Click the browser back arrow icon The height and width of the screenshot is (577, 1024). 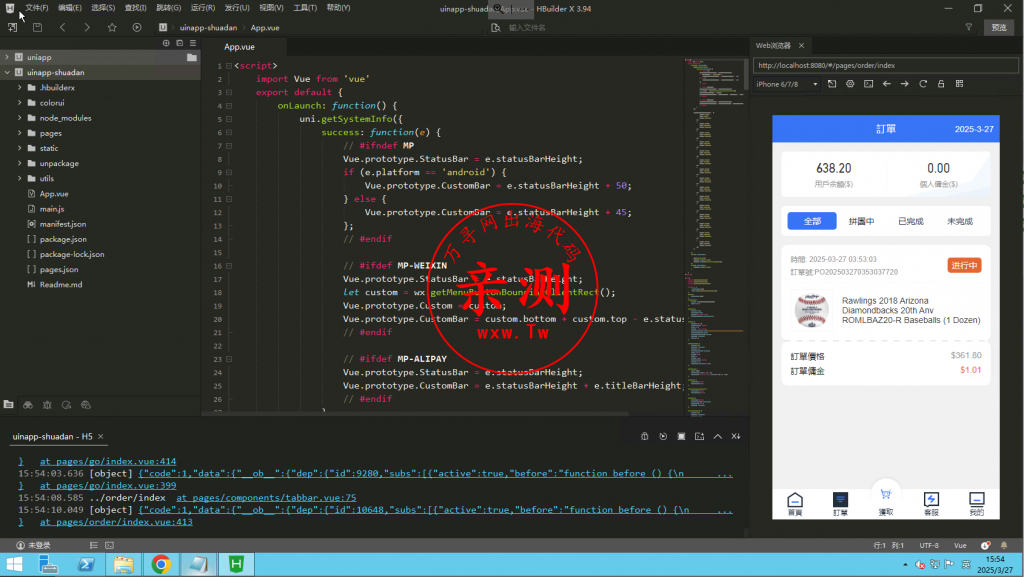point(886,84)
